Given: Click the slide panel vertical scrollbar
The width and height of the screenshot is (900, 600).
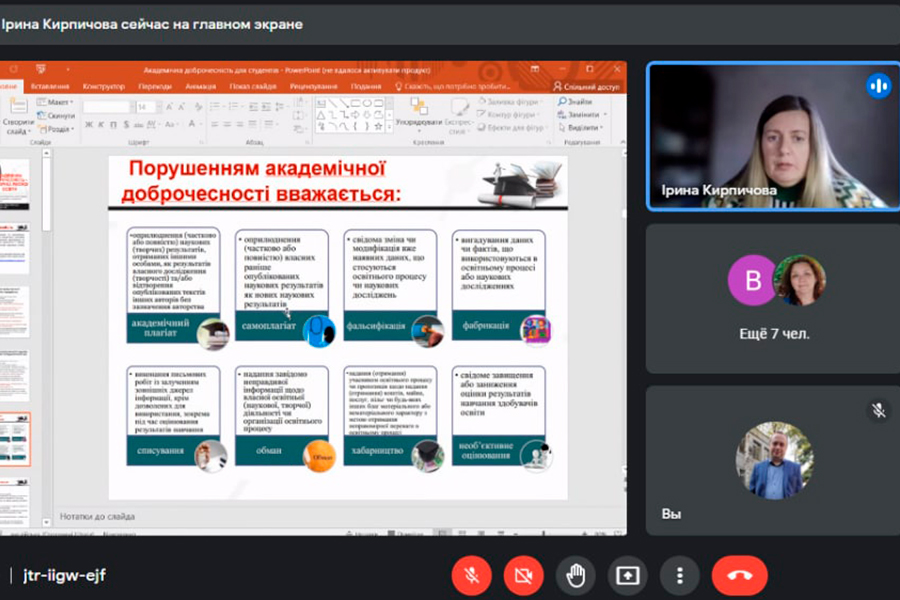Looking at the screenshot, I should coord(46,300).
